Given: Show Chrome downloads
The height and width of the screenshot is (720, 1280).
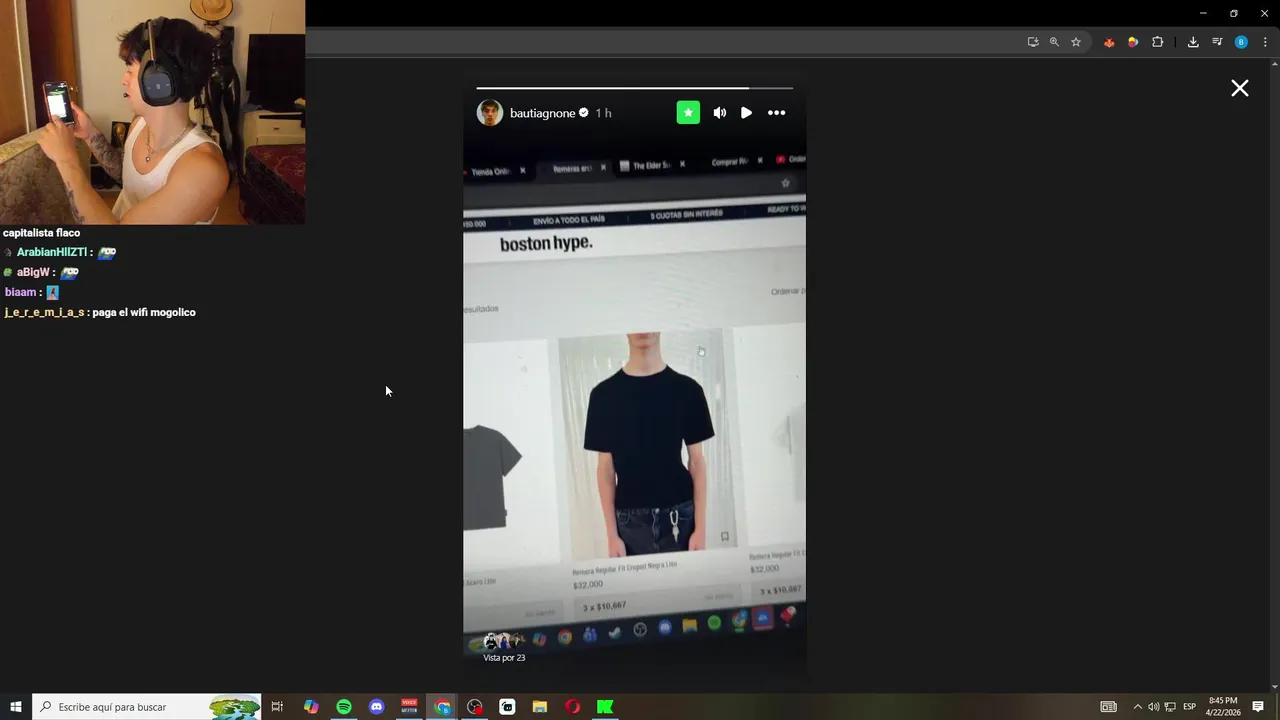Looking at the screenshot, I should (x=1193, y=42).
